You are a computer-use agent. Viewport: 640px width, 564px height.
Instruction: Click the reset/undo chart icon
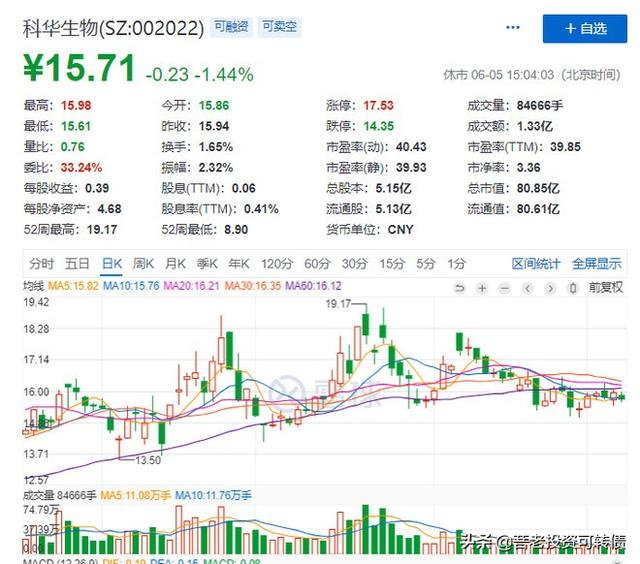[x=460, y=289]
